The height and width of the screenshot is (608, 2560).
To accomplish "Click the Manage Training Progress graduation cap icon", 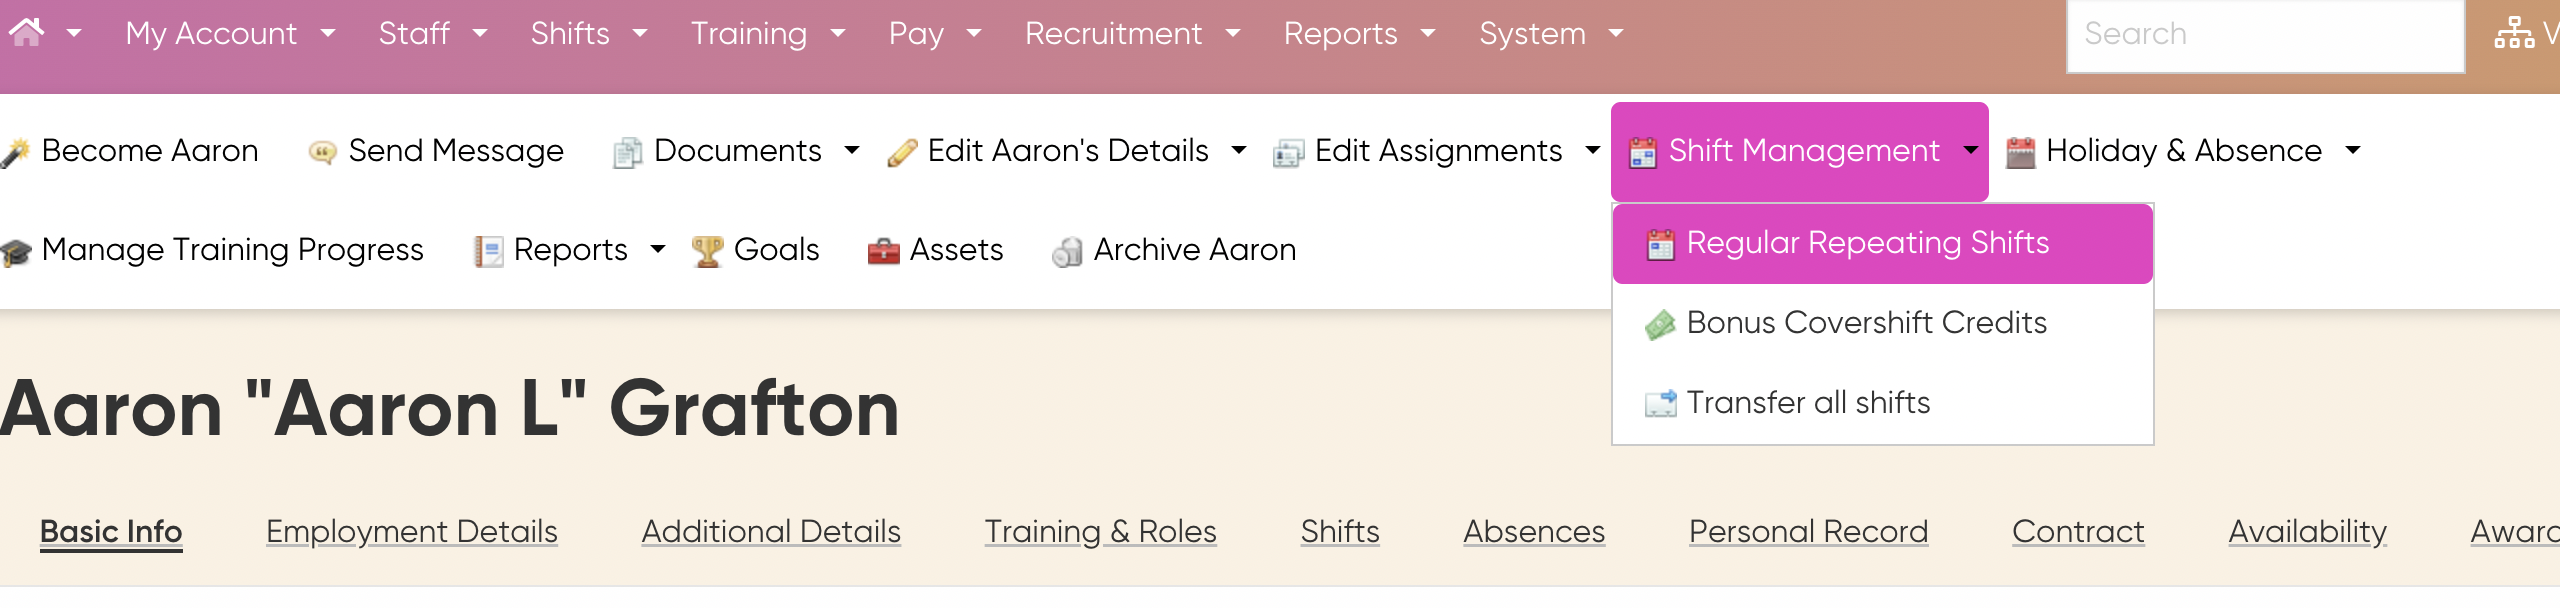I will click(x=15, y=251).
